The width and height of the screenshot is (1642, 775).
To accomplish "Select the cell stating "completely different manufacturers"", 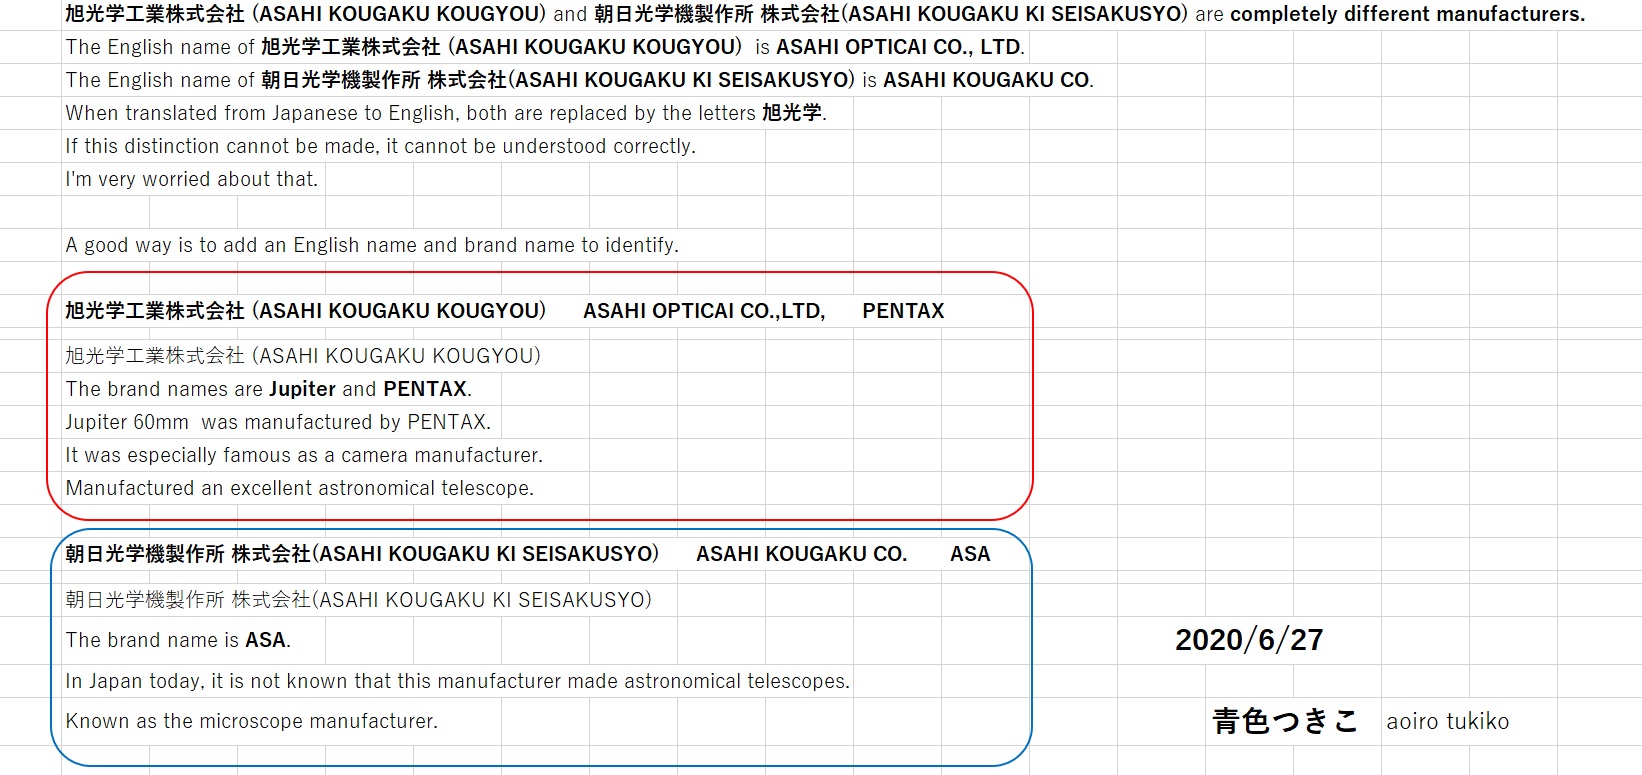I will click(x=1406, y=14).
